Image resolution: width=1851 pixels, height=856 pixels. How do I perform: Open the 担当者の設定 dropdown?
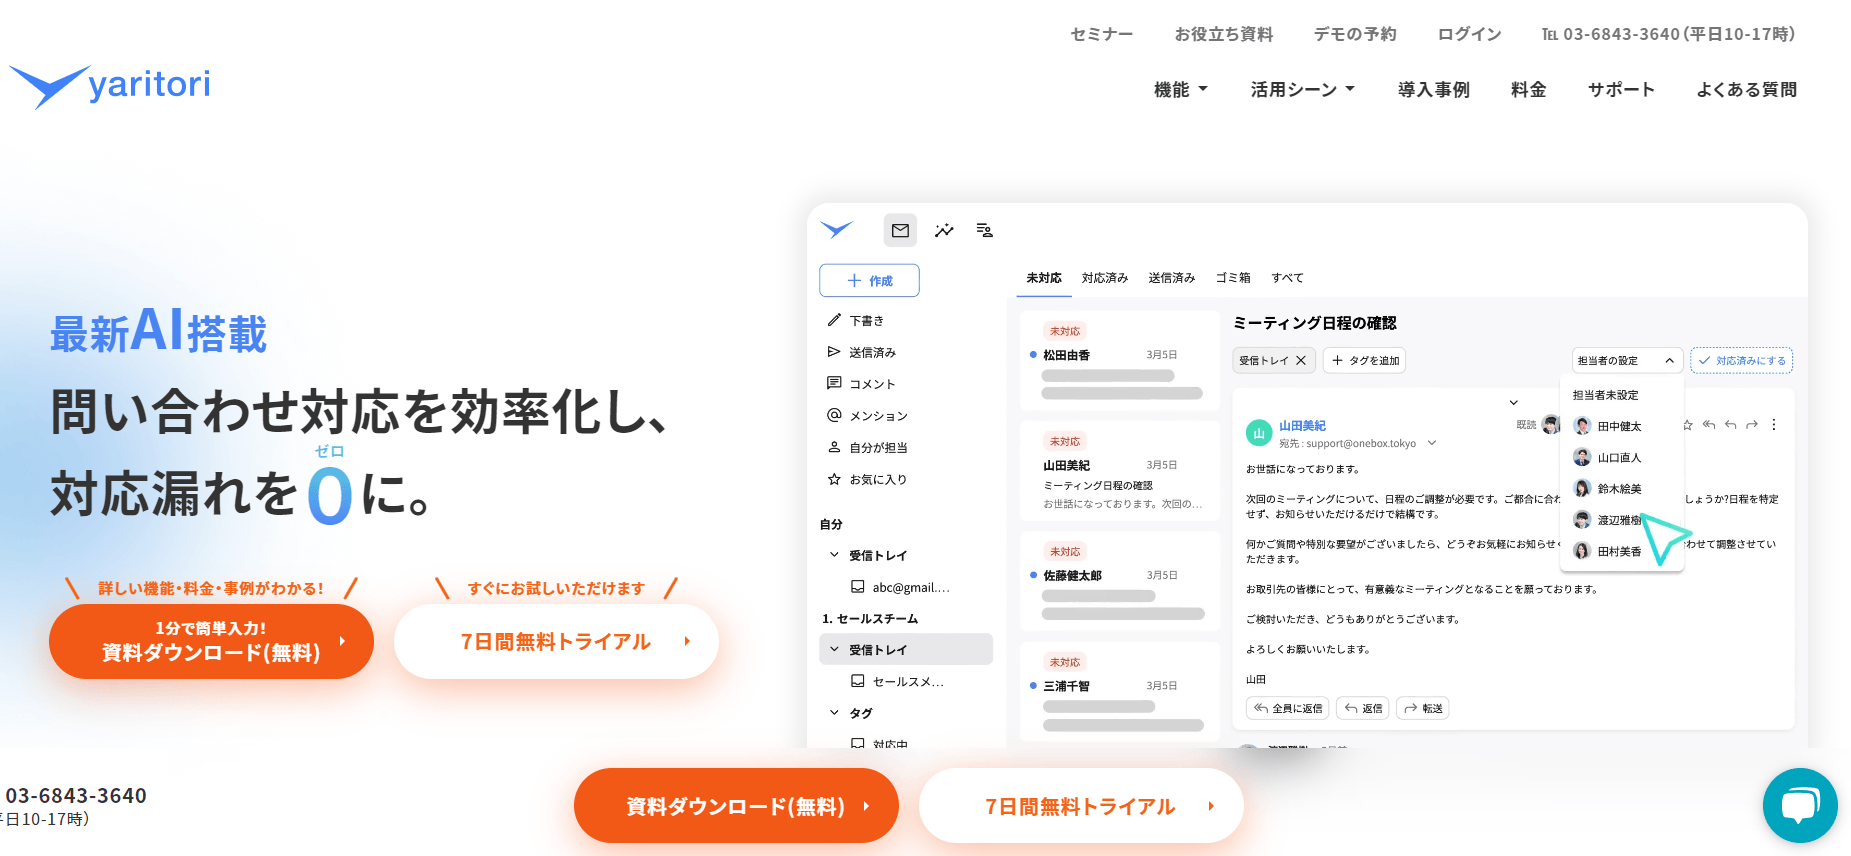[x=1626, y=360]
